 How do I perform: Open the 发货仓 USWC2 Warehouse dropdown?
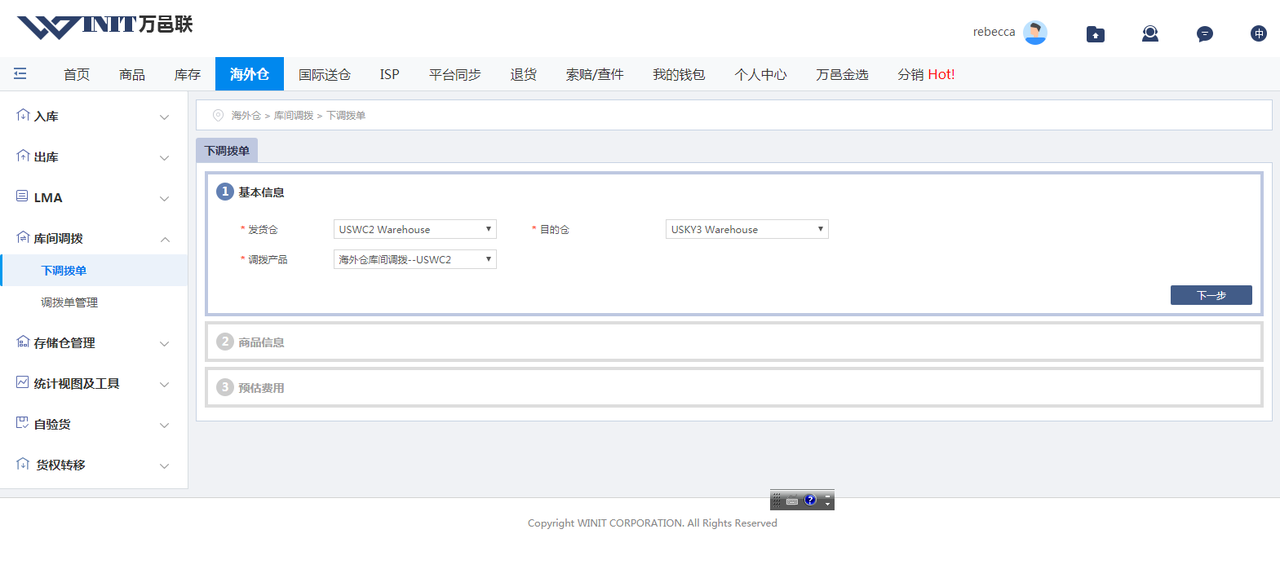[x=415, y=229]
